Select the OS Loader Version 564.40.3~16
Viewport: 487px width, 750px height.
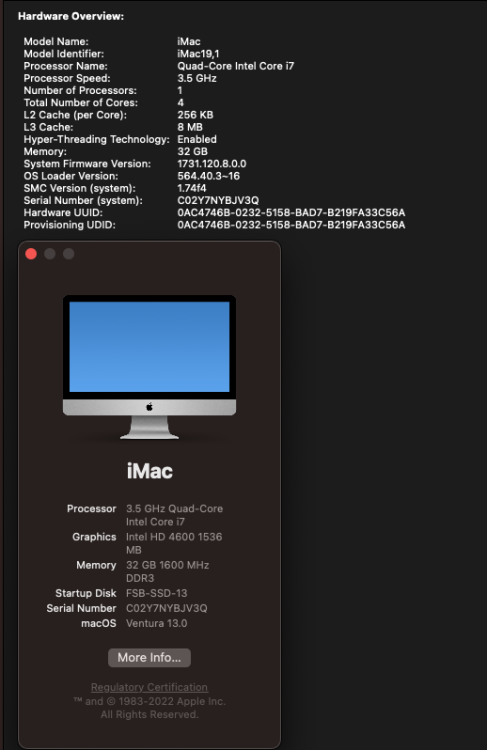click(x=209, y=176)
